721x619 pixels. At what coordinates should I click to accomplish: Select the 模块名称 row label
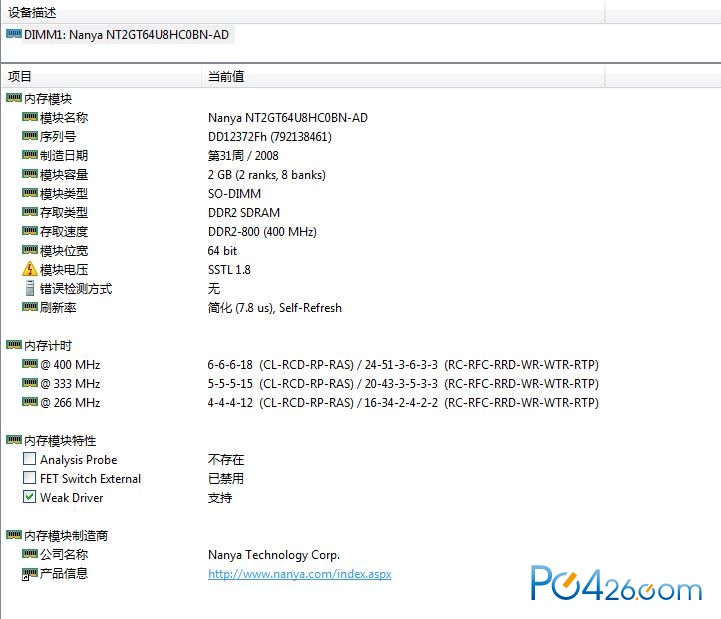tap(64, 118)
